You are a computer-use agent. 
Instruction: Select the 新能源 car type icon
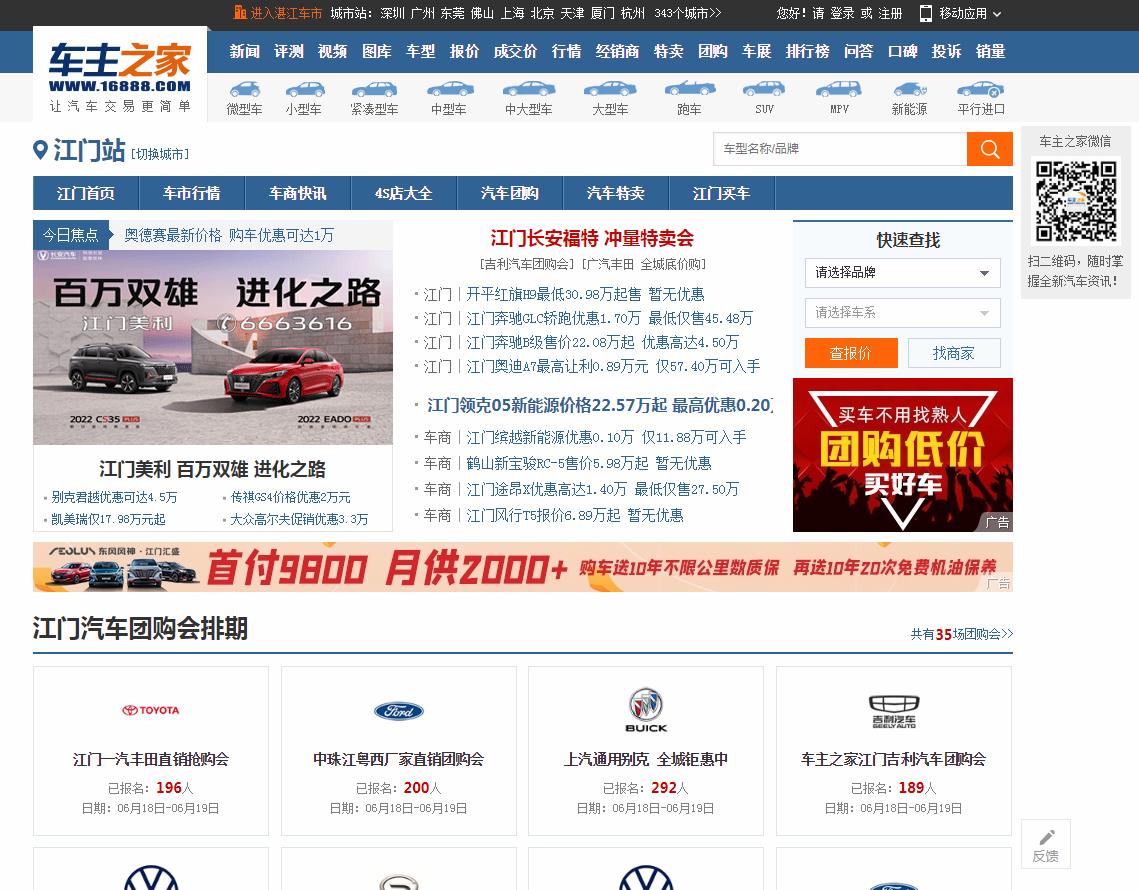click(x=909, y=90)
